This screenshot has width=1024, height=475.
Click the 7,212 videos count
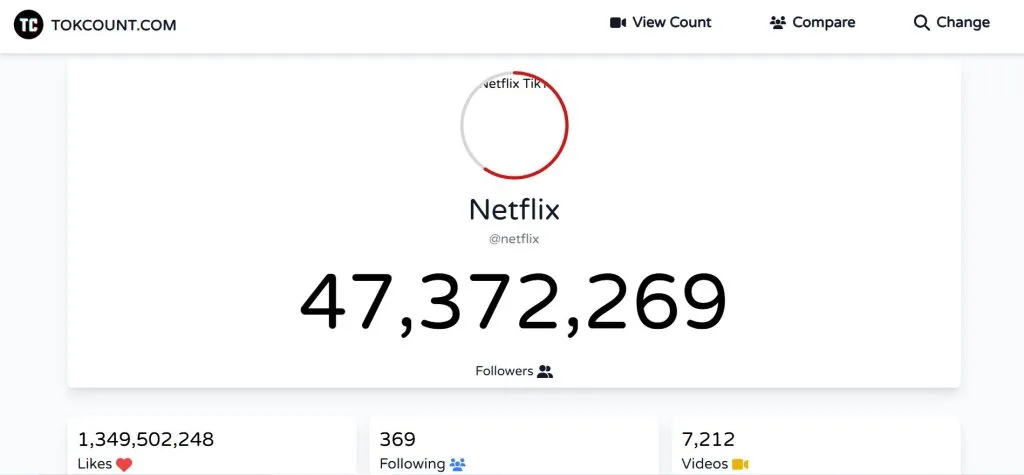(x=708, y=439)
